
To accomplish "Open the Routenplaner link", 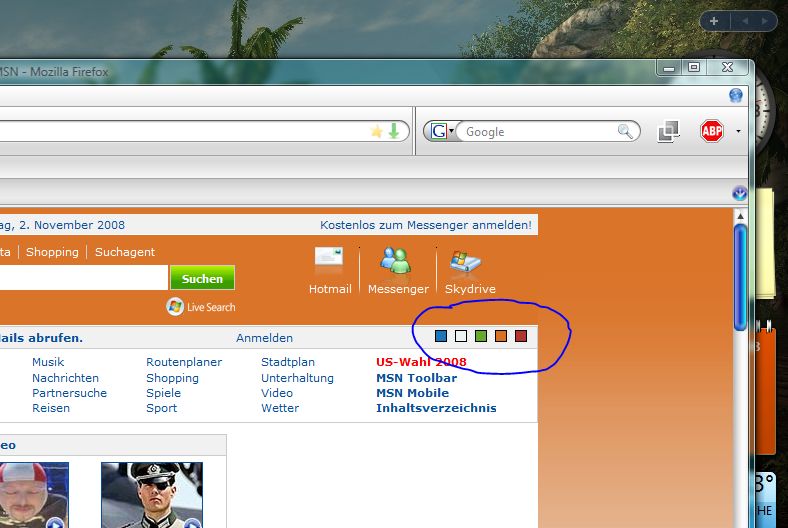I will (184, 362).
